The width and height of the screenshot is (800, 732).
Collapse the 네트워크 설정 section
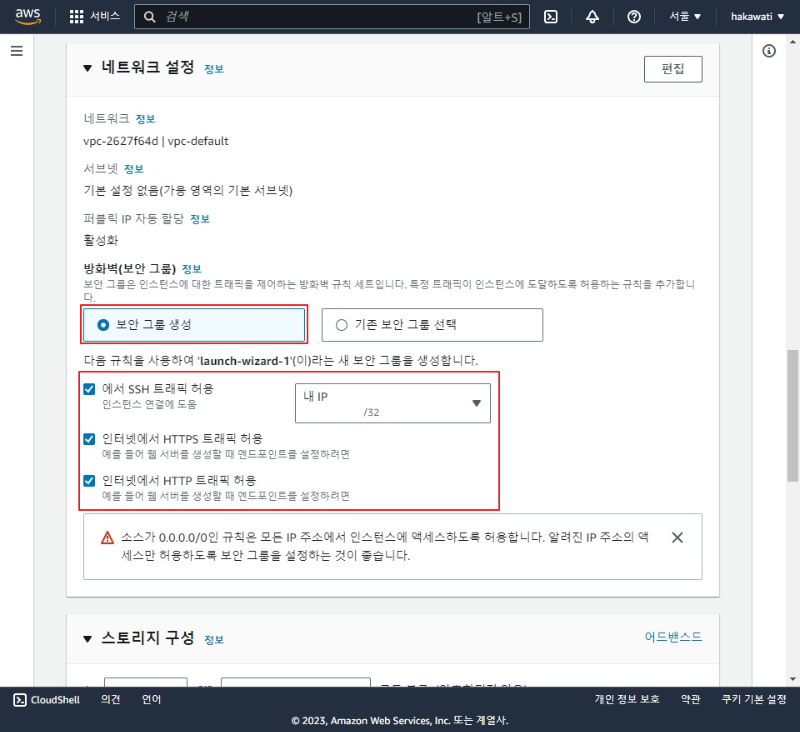tap(87, 69)
